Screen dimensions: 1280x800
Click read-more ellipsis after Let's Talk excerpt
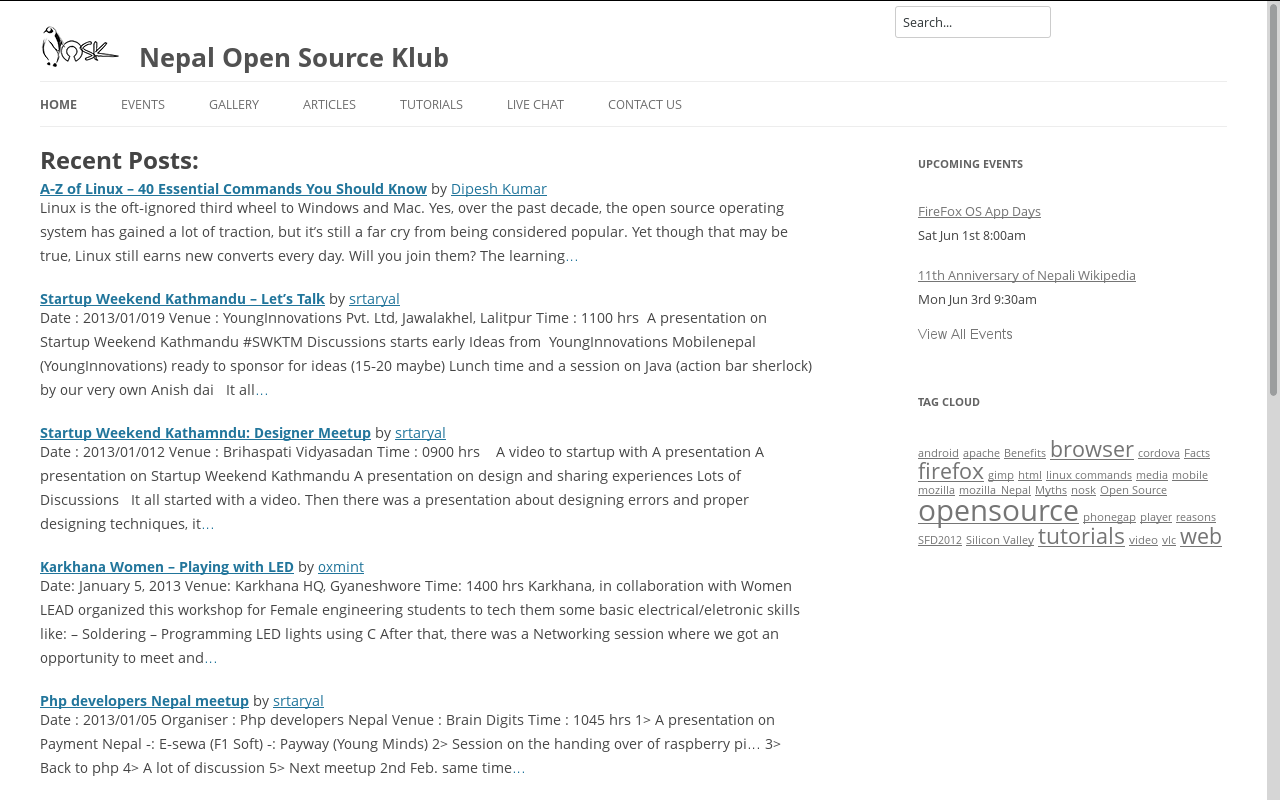(x=262, y=390)
